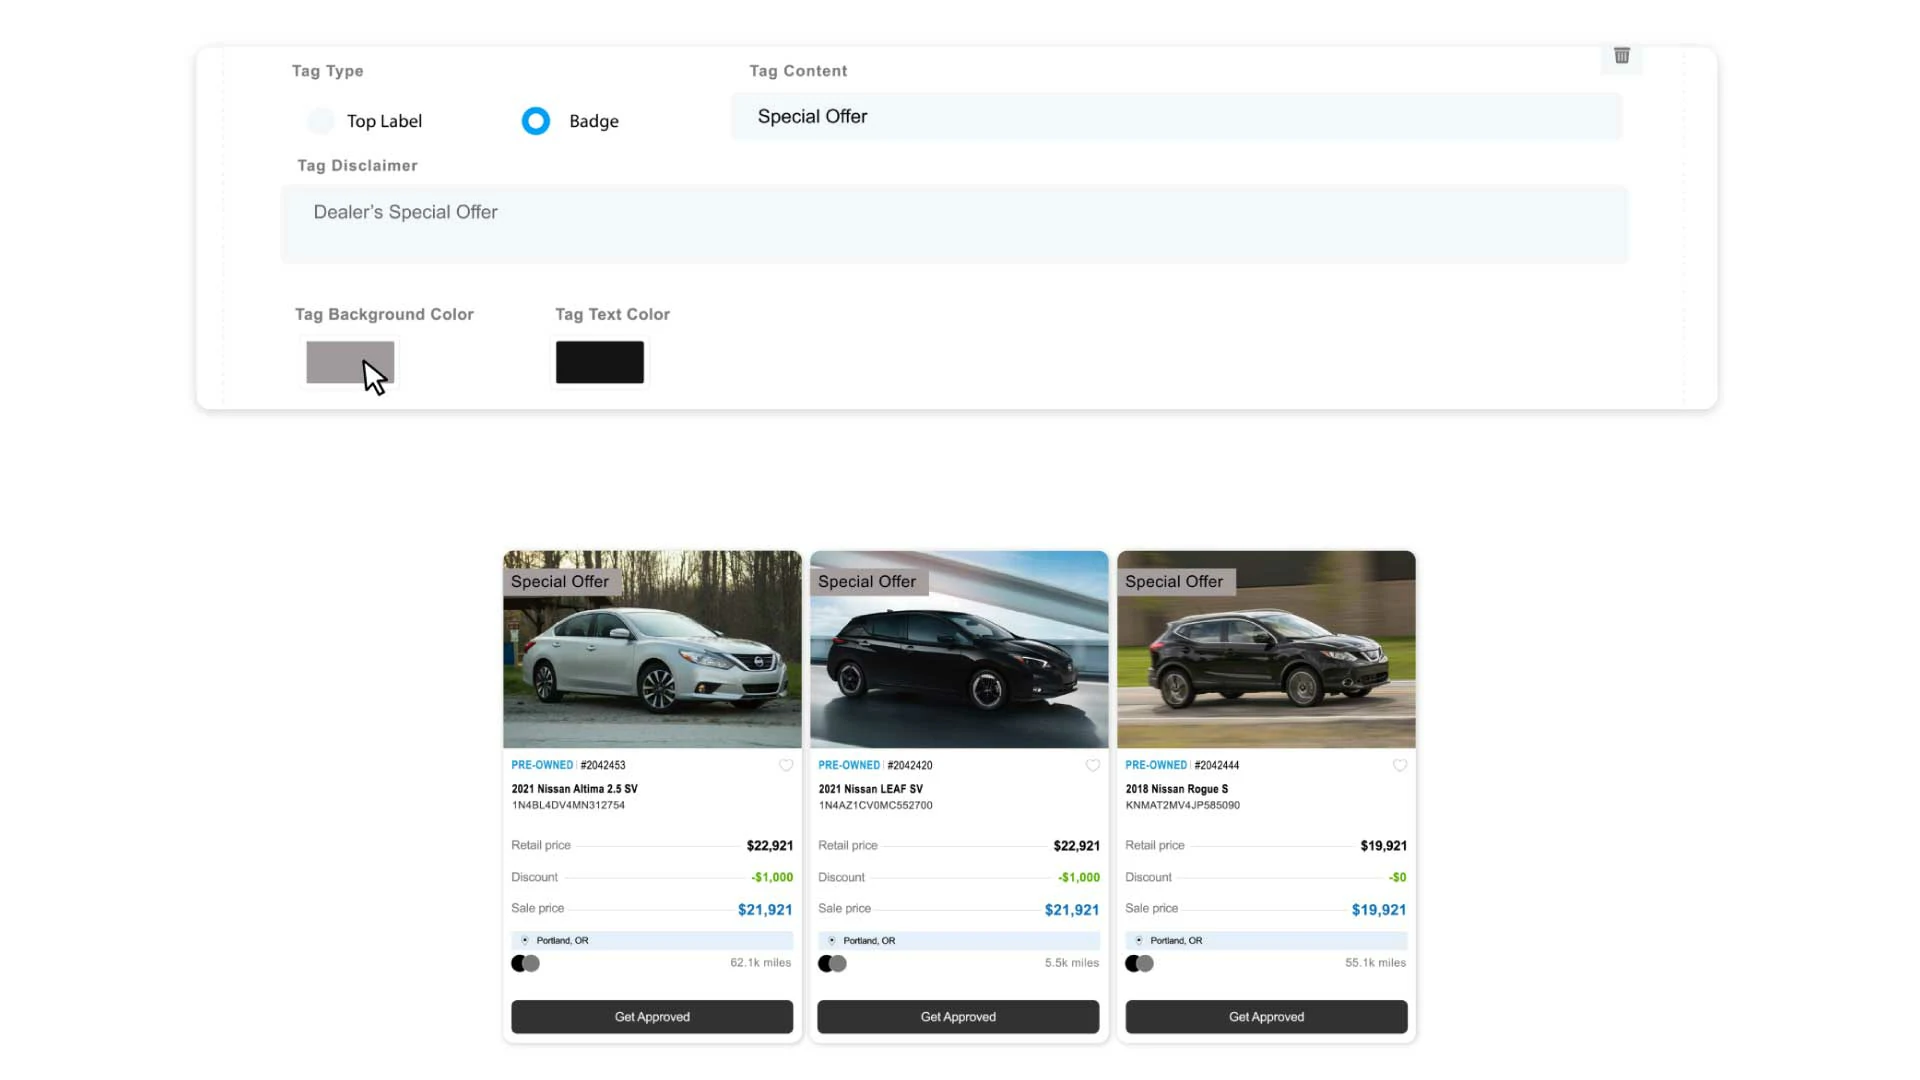
Task: Open the 2021 Nissan Altima 2.5 SV title
Action: [x=574, y=789]
